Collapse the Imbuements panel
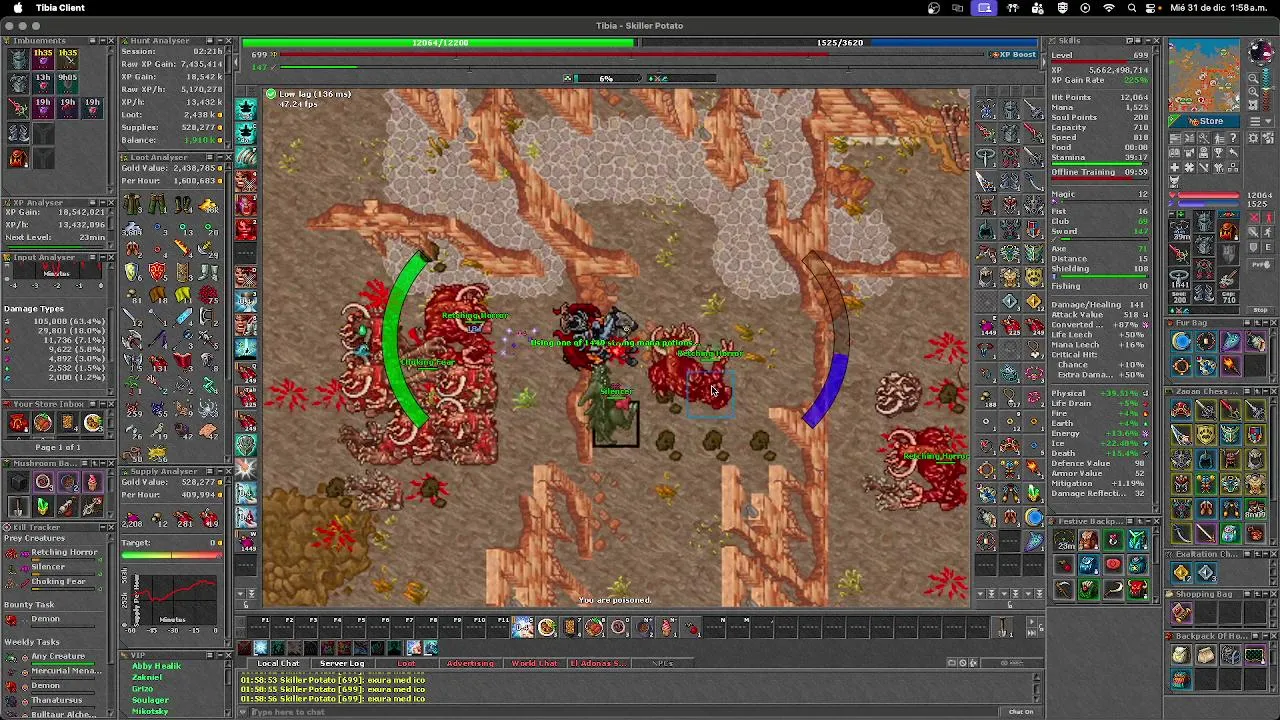Image resolution: width=1280 pixels, height=720 pixels. click(101, 41)
